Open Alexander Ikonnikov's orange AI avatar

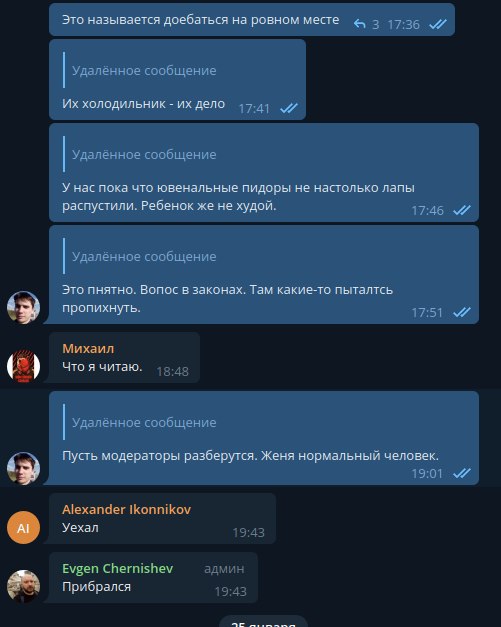(x=23, y=527)
